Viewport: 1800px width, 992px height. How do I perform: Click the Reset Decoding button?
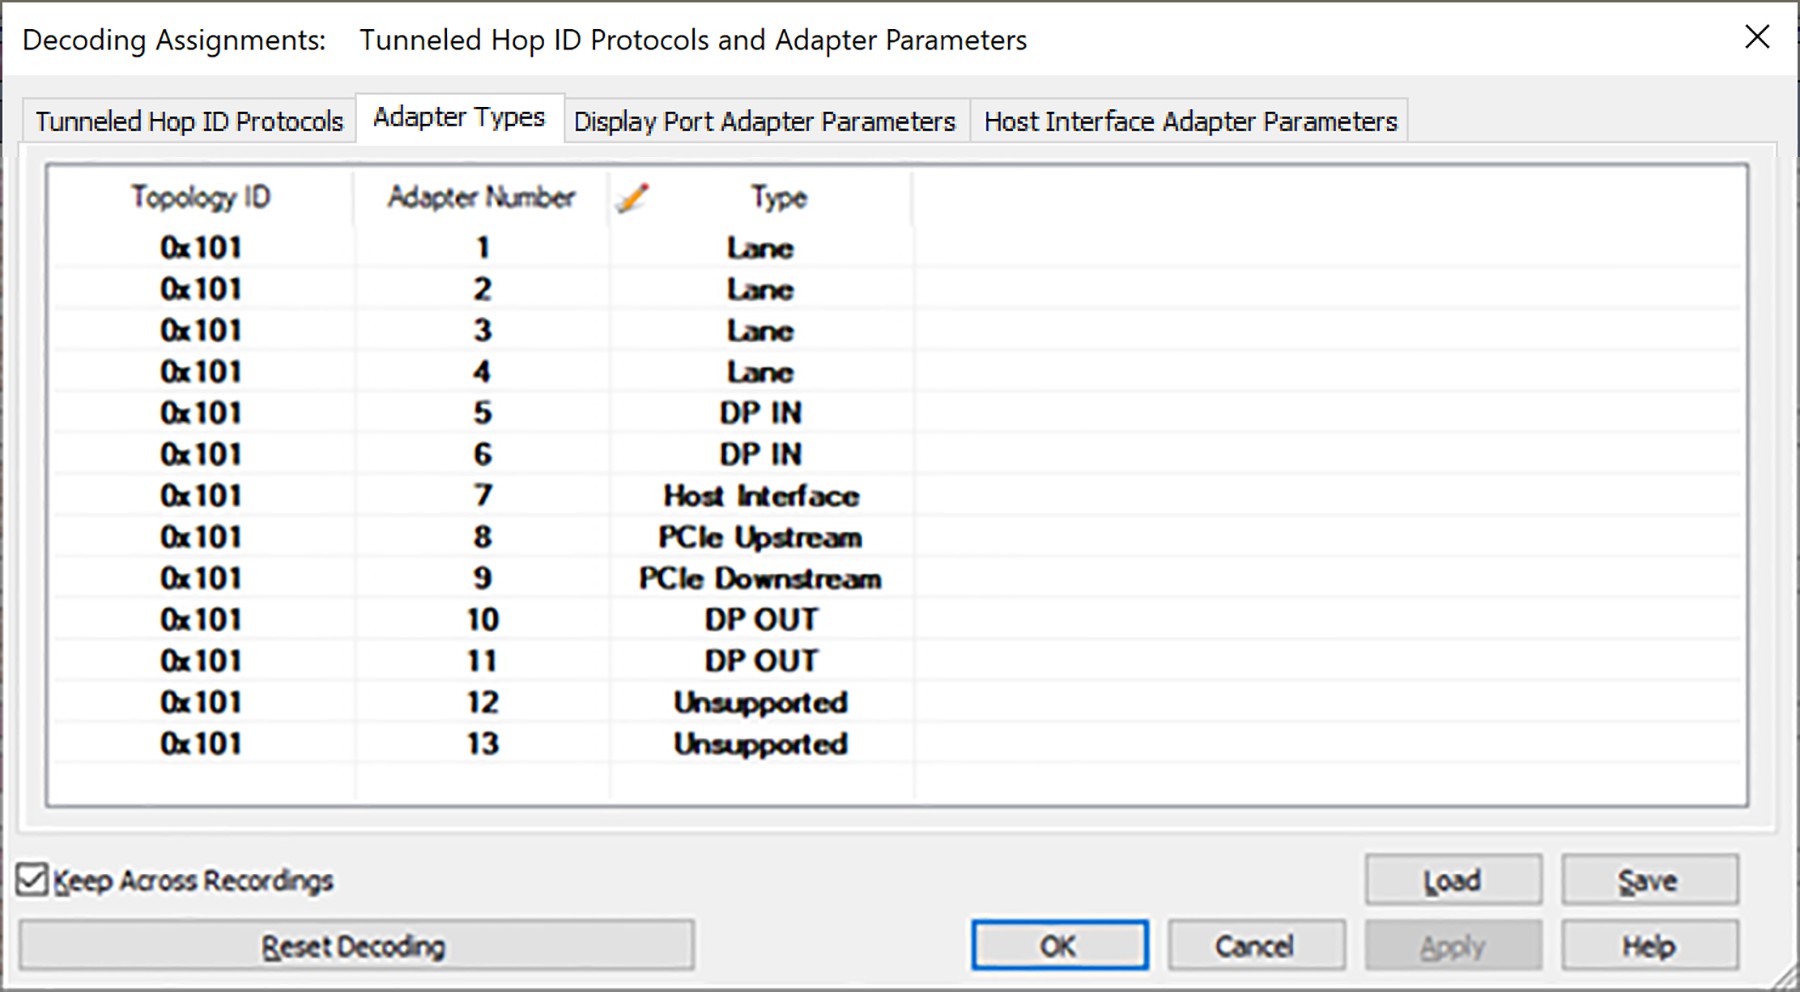356,945
